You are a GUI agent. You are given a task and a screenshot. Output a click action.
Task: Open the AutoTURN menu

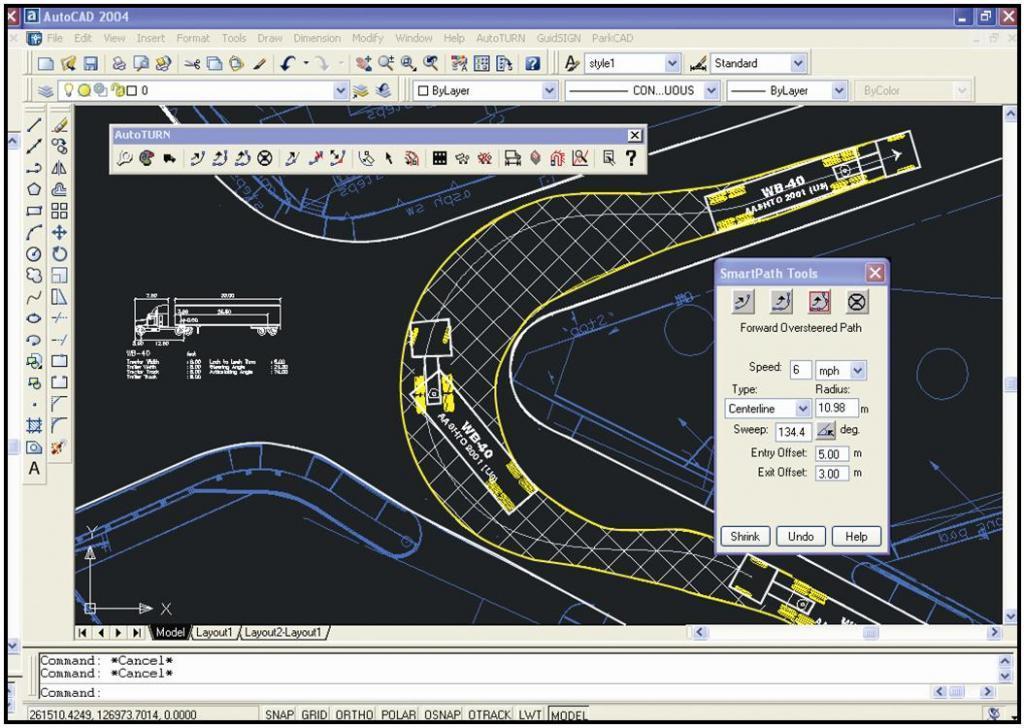tap(500, 39)
